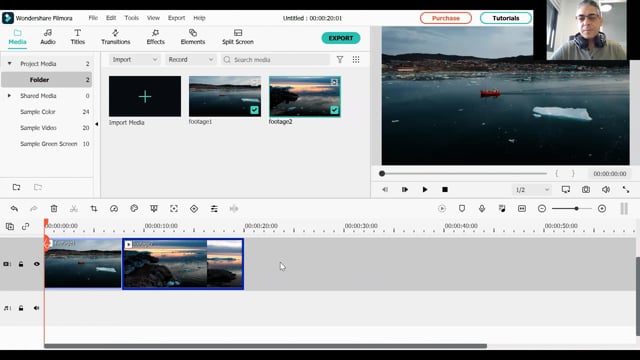The image size is (640, 360).
Task: Switch to the Audio tab
Action: pos(48,37)
